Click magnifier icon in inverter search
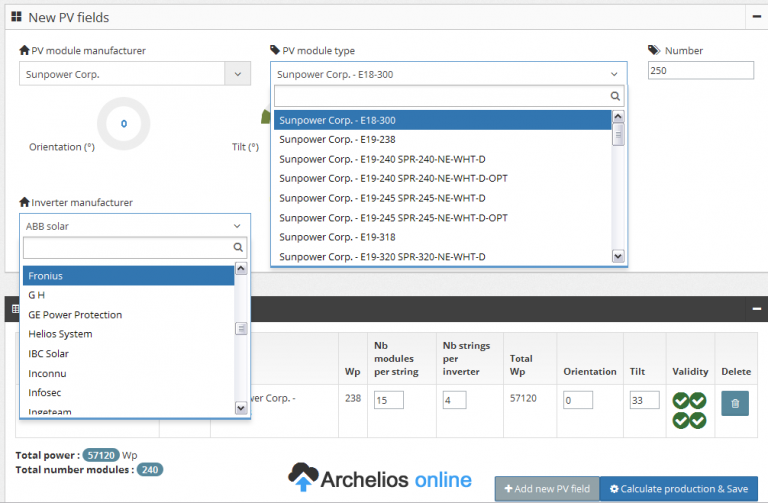This screenshot has width=768, height=503. [x=238, y=247]
